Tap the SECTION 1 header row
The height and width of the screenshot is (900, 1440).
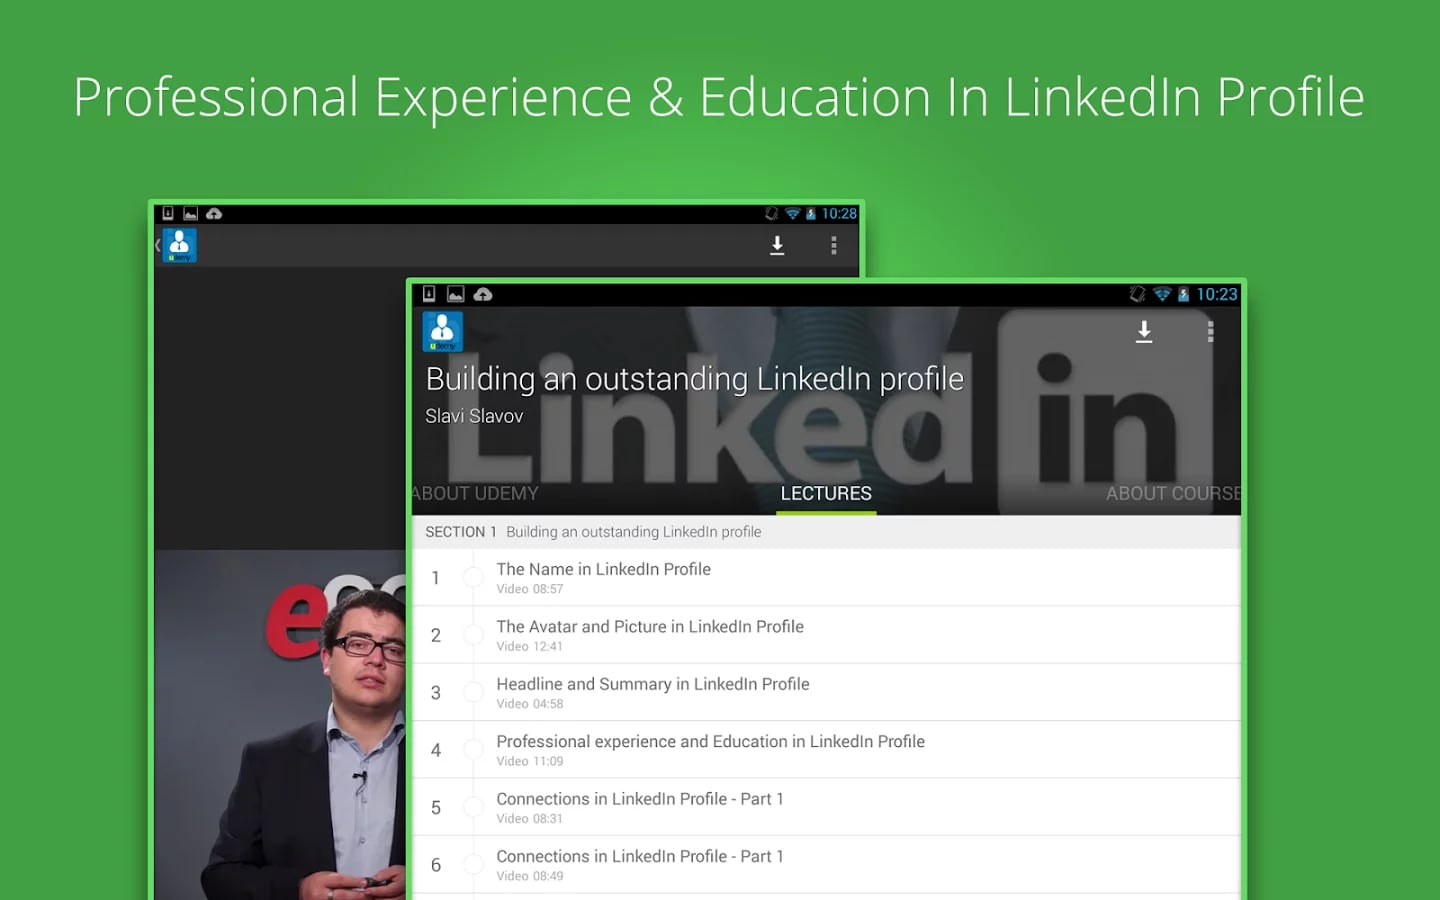point(826,532)
